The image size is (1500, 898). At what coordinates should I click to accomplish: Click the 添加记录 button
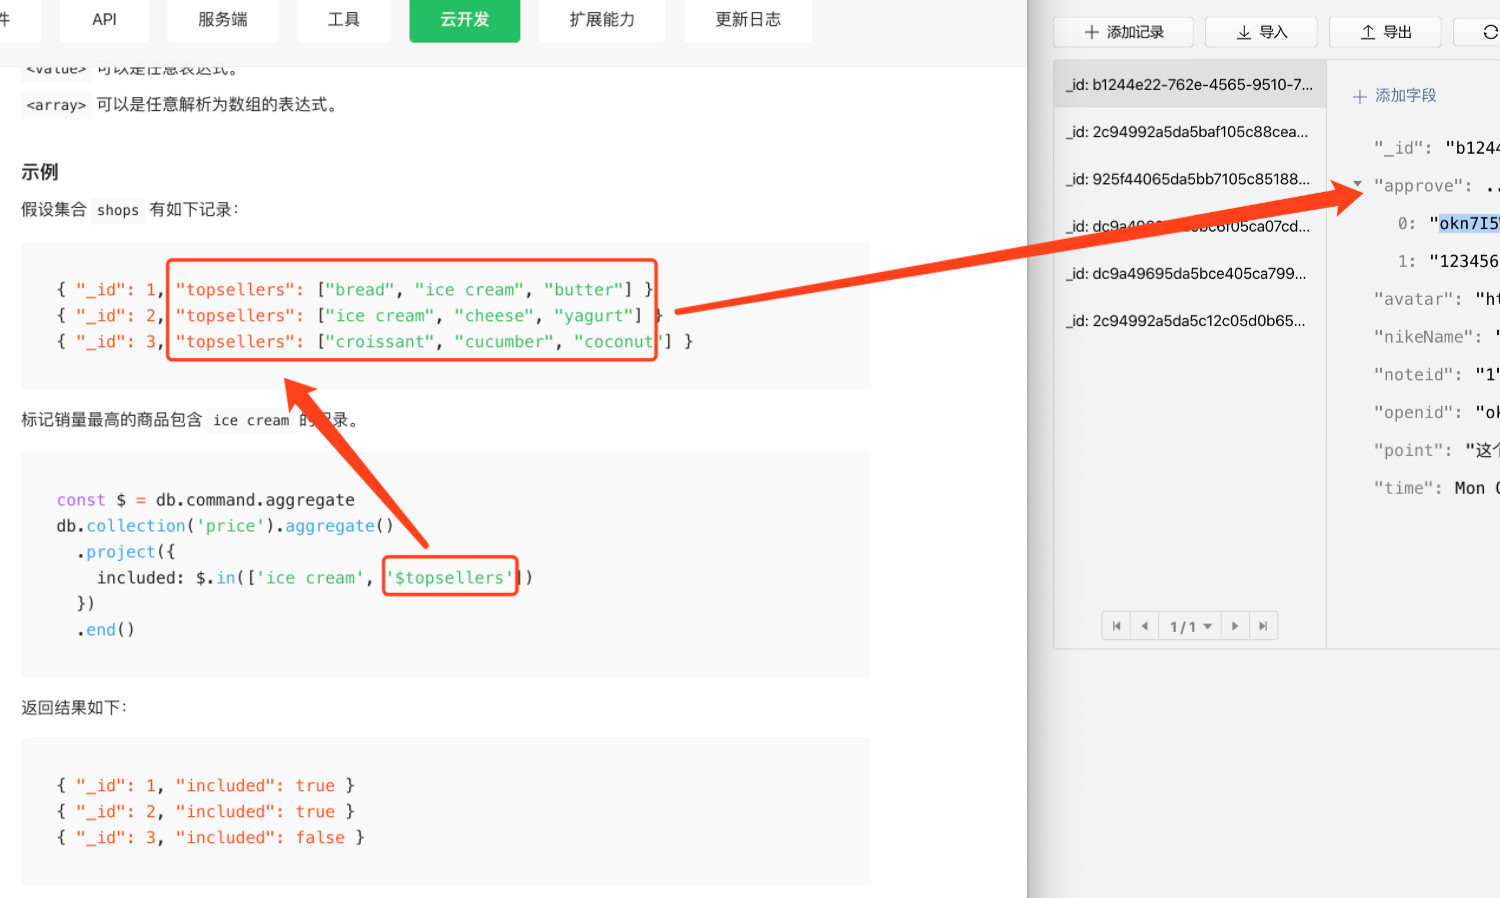pos(1123,32)
